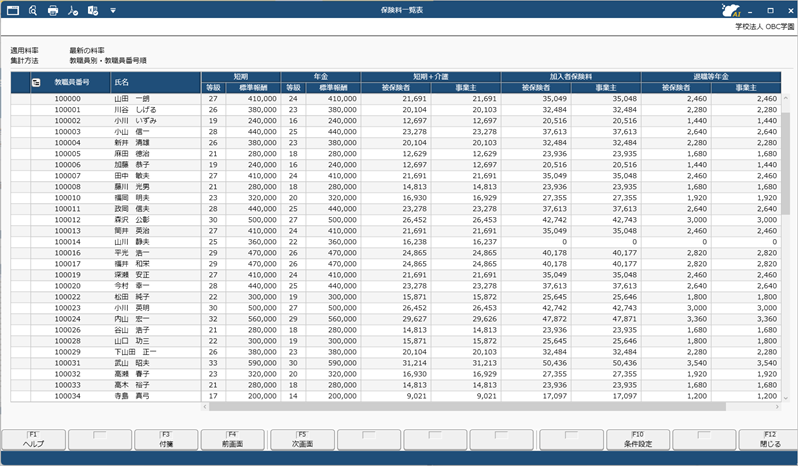
Task: Click the PDF export icon
Action: [72, 10]
